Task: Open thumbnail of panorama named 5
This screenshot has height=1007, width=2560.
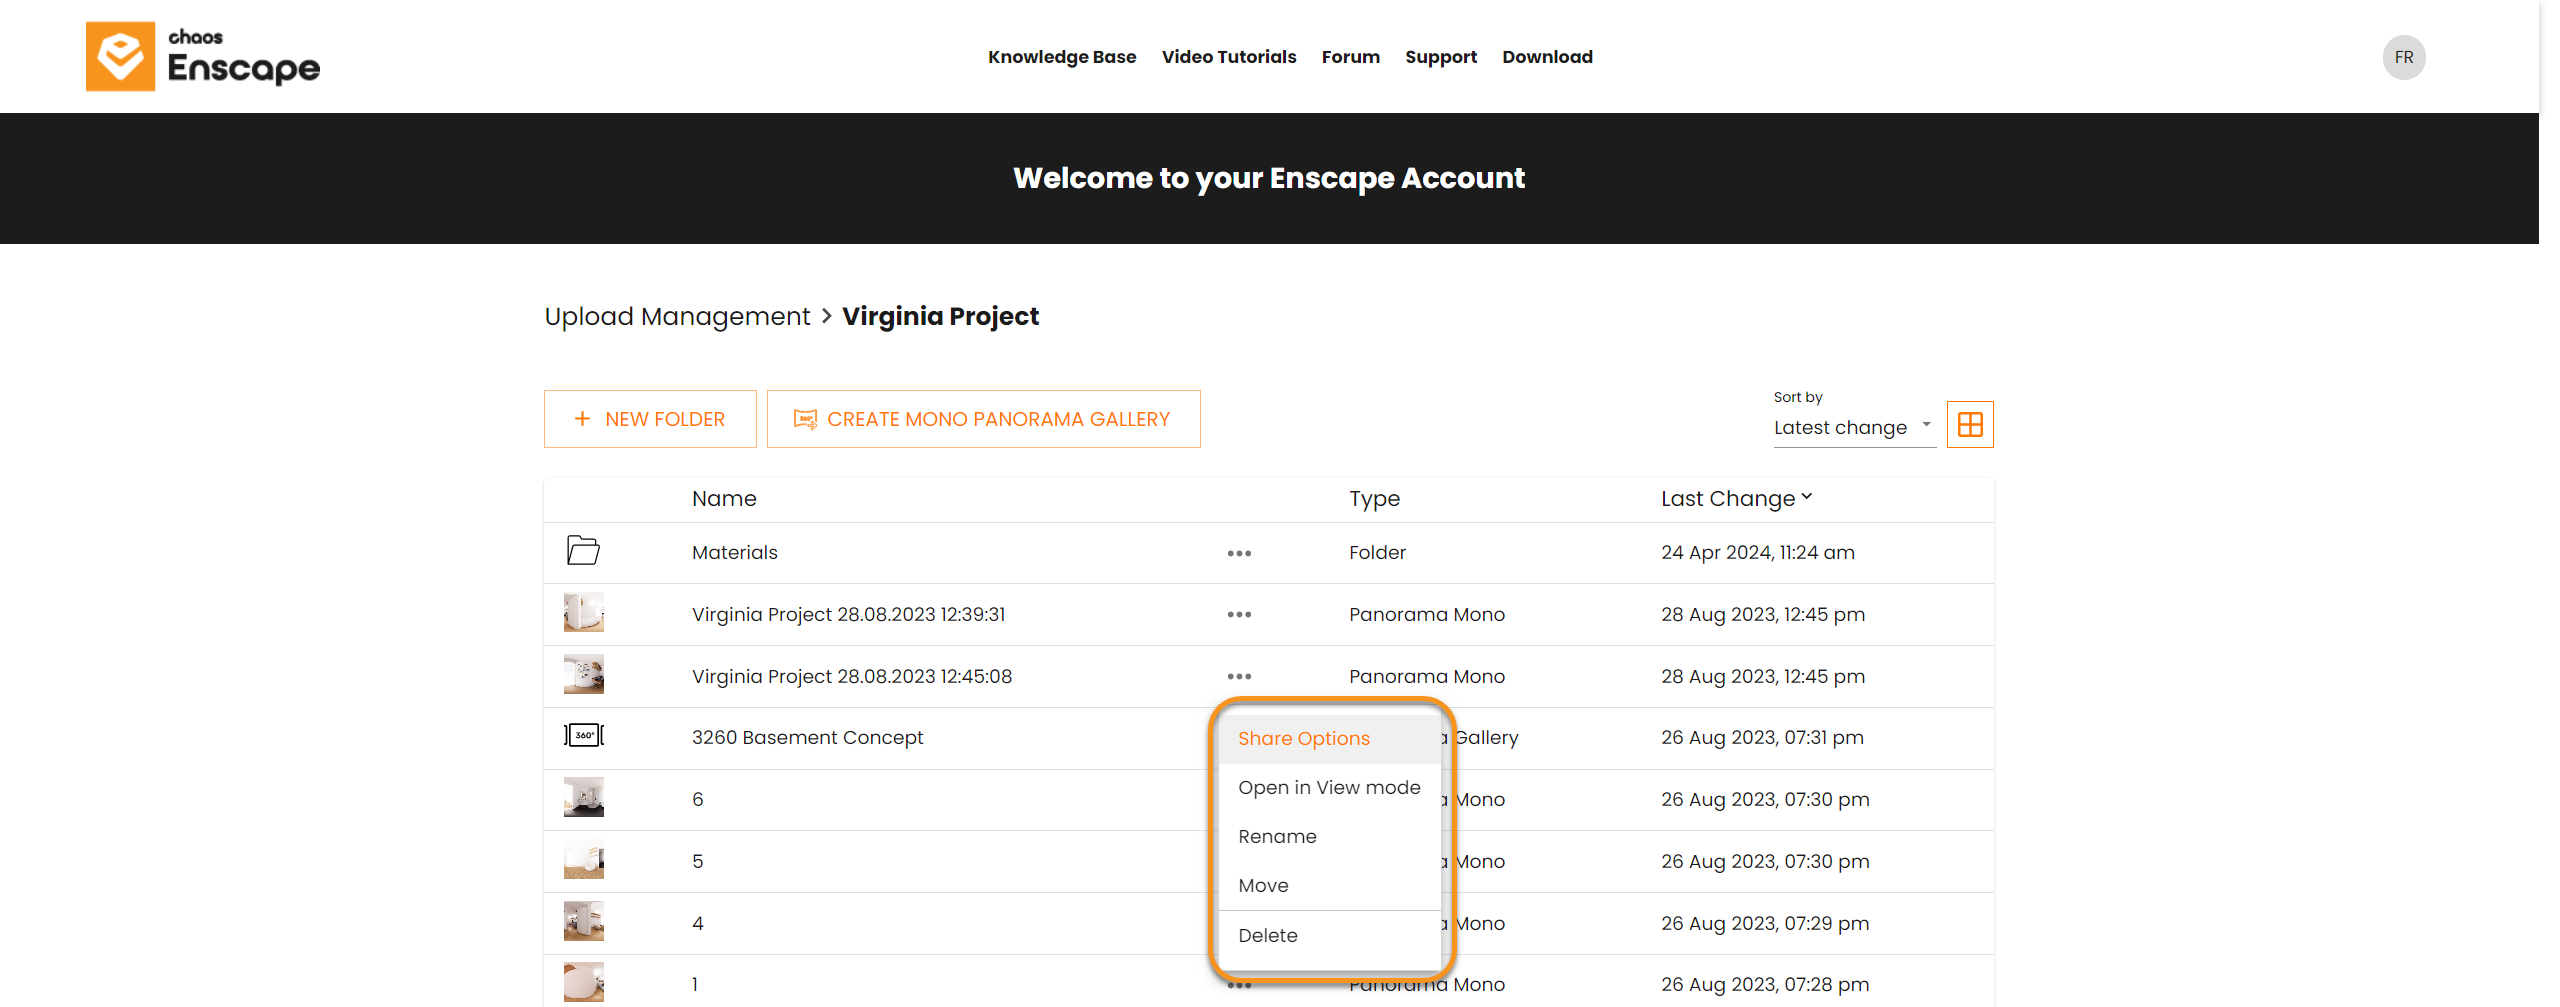Action: [584, 860]
